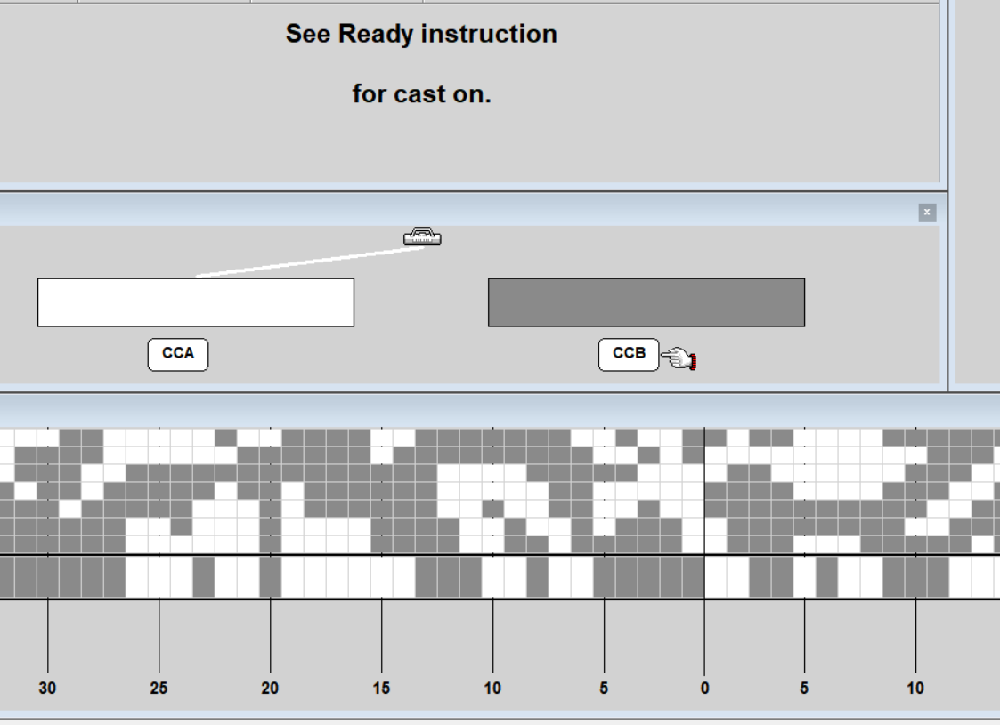
Task: Click needle marker 5 right of center
Action: click(805, 688)
